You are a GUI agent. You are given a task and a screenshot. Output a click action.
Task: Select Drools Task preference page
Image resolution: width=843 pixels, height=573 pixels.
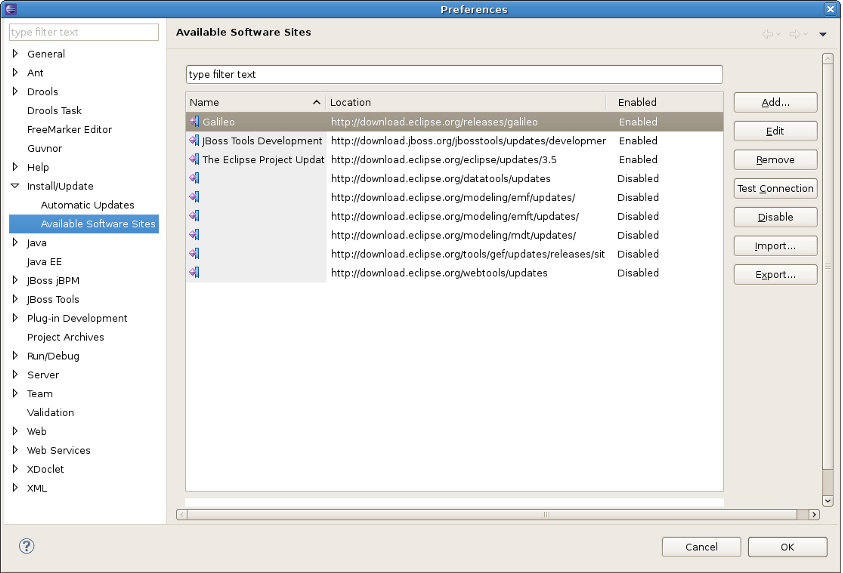coord(54,110)
